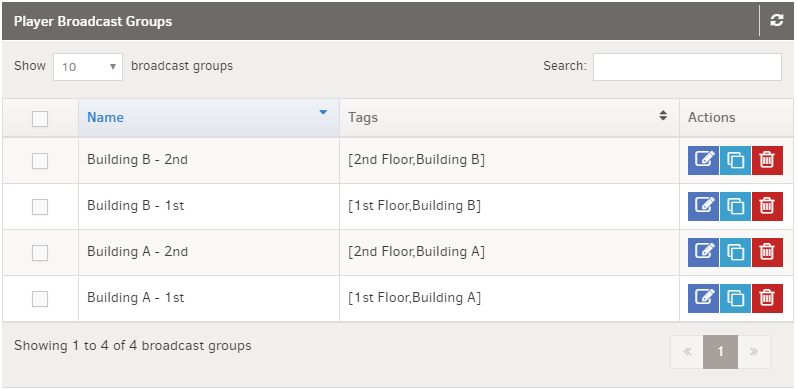
Task: Delete the Building A - 1st group
Action: point(767,298)
